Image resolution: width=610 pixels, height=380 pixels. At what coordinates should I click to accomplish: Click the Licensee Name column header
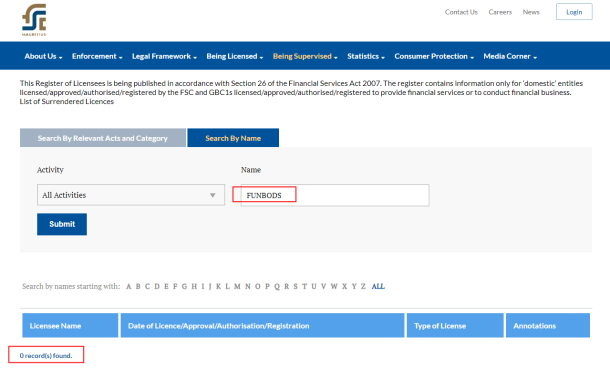tap(70, 326)
